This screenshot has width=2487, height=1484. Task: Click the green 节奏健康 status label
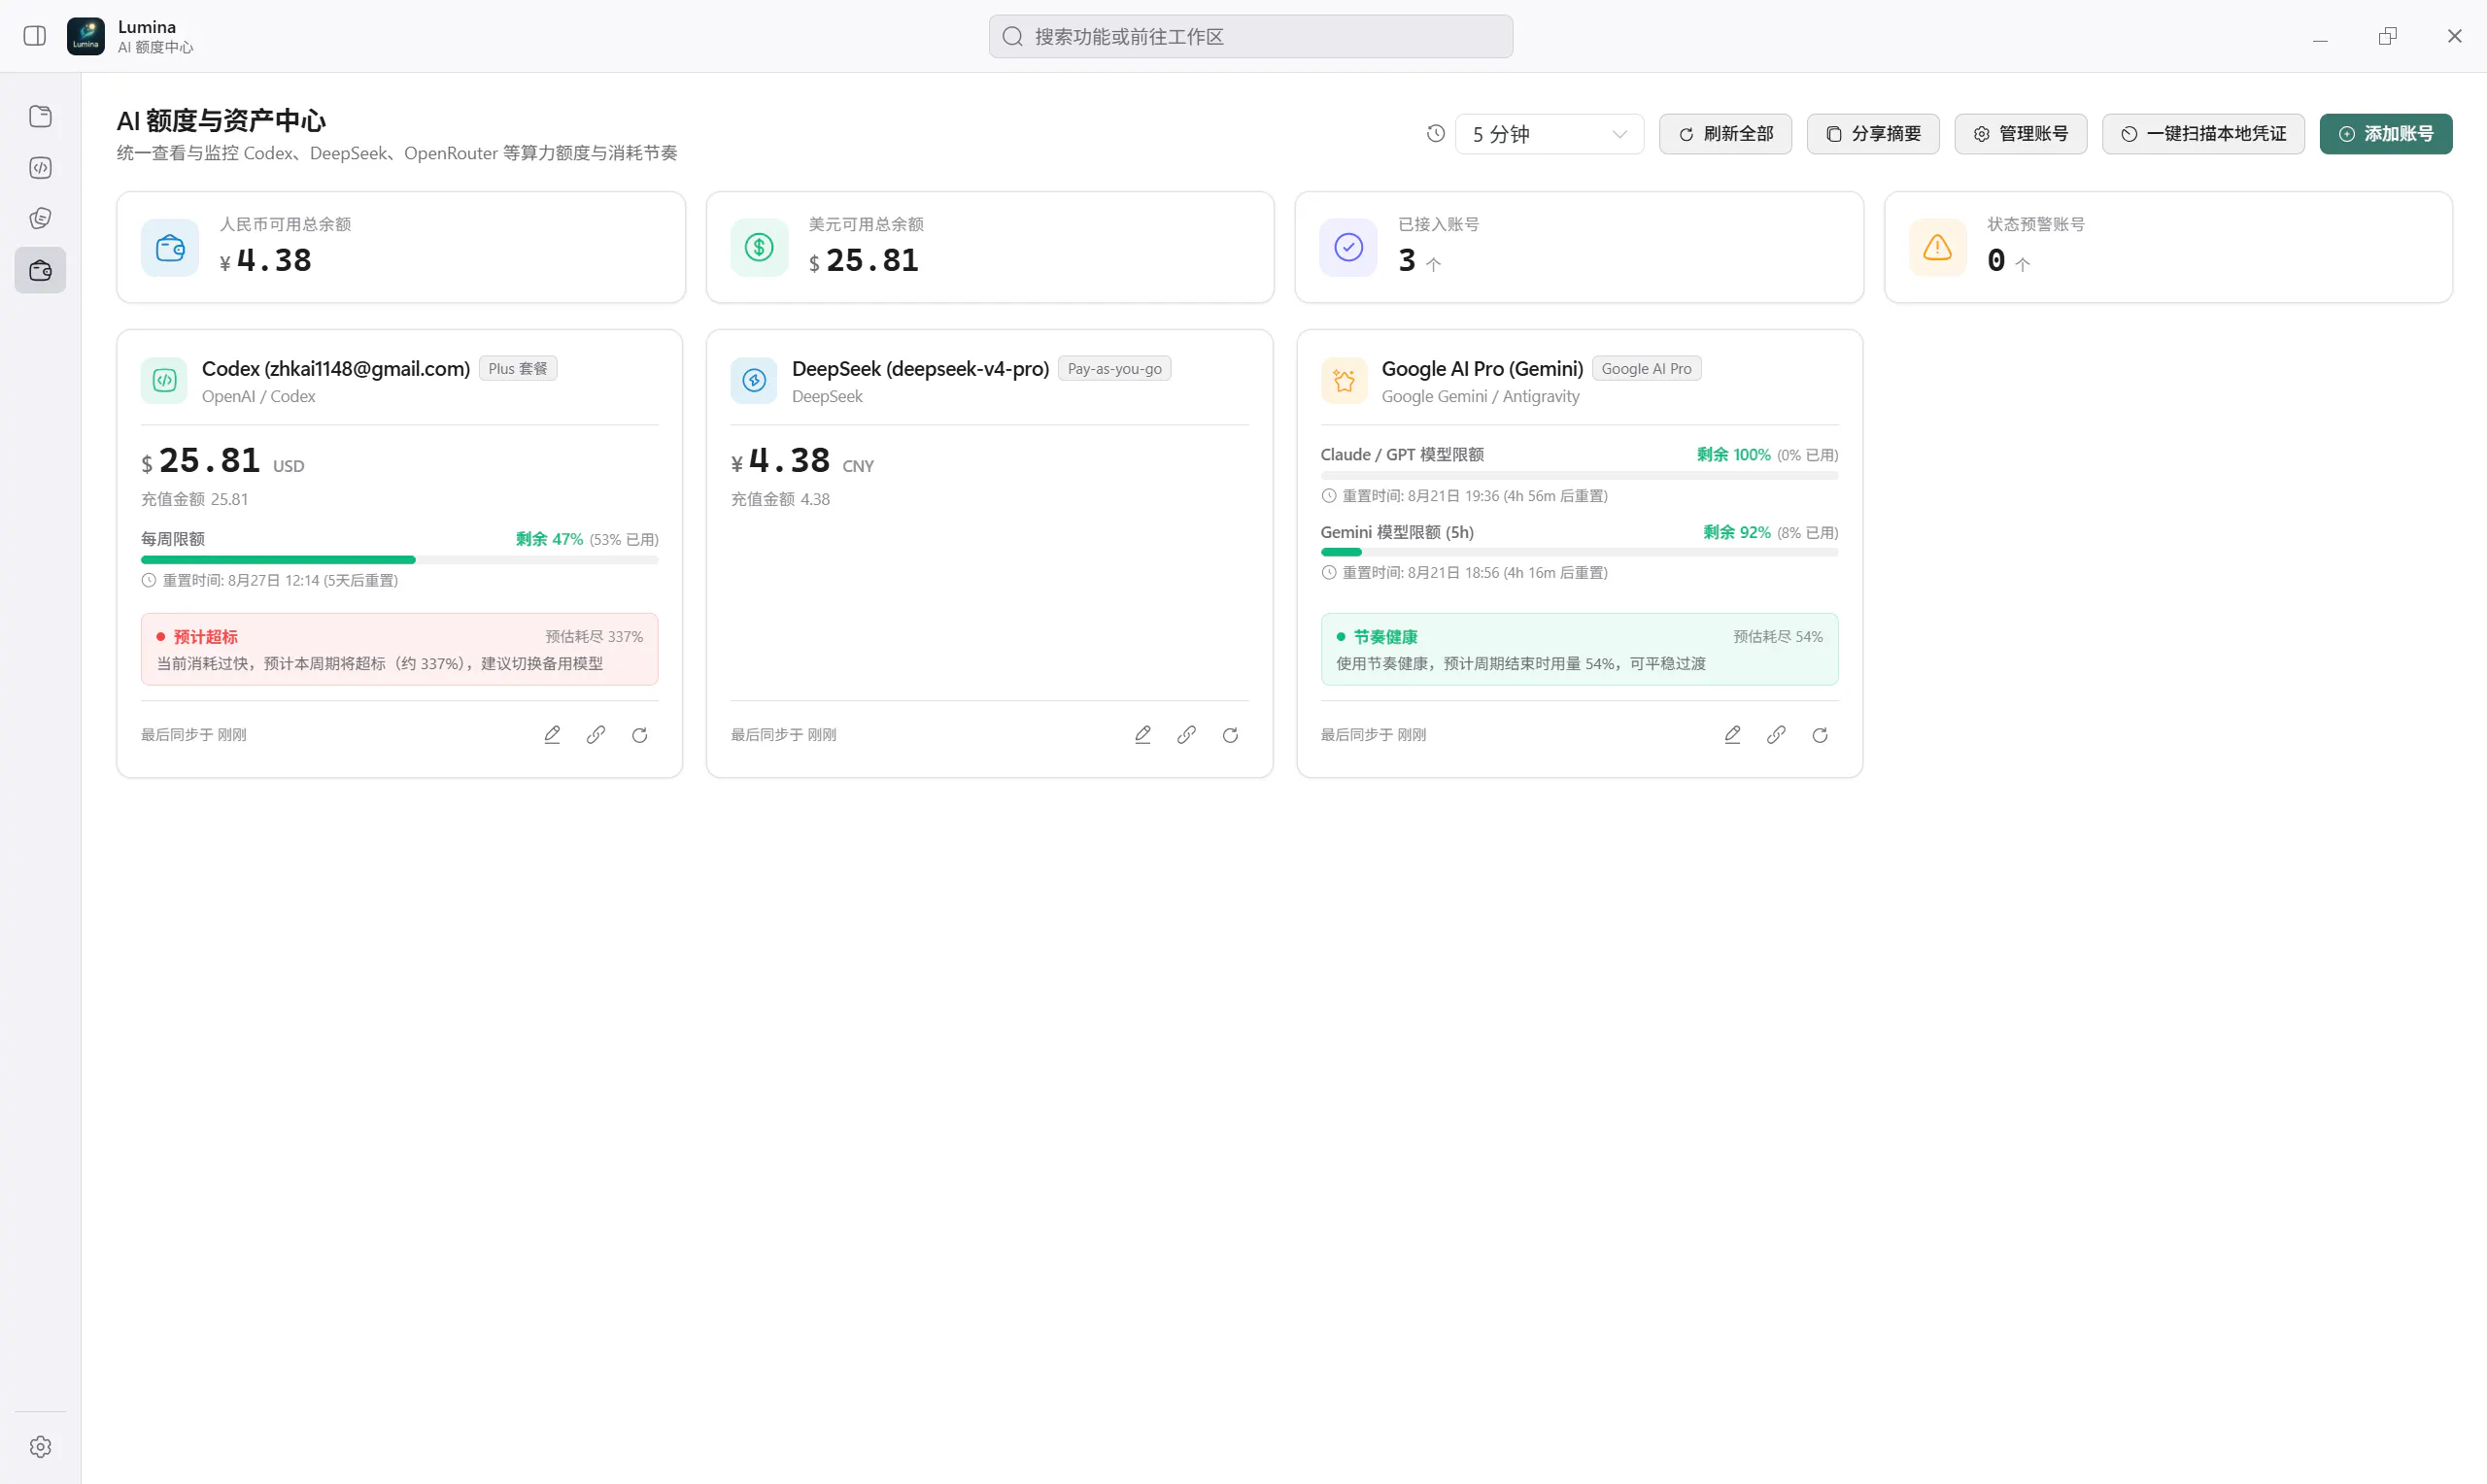(1385, 637)
